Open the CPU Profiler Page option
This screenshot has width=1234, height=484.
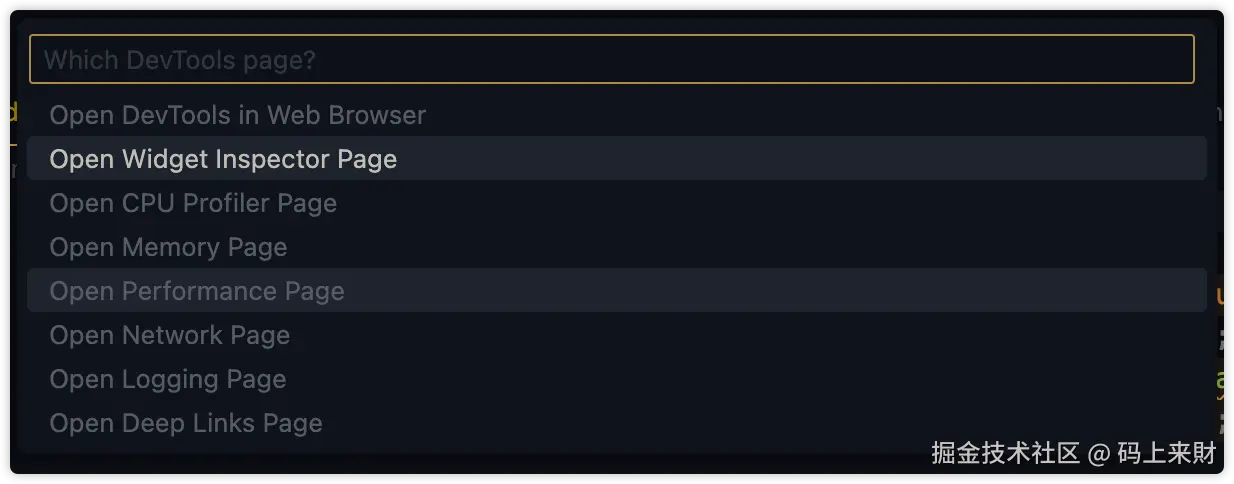(193, 203)
